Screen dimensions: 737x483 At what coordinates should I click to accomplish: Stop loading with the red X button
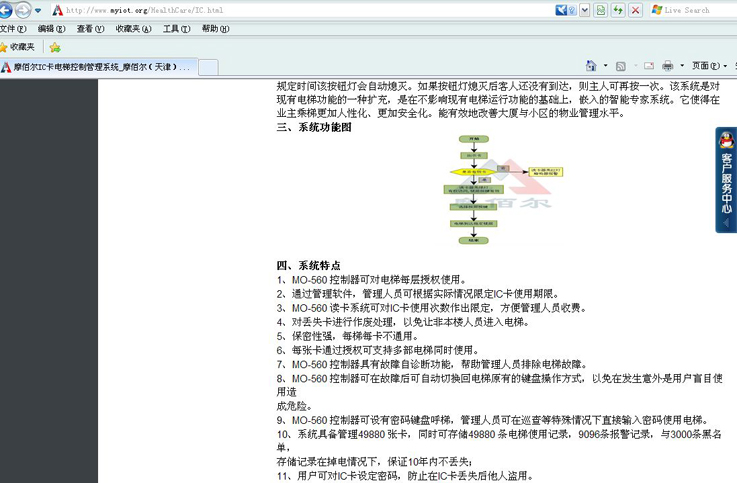click(x=635, y=10)
